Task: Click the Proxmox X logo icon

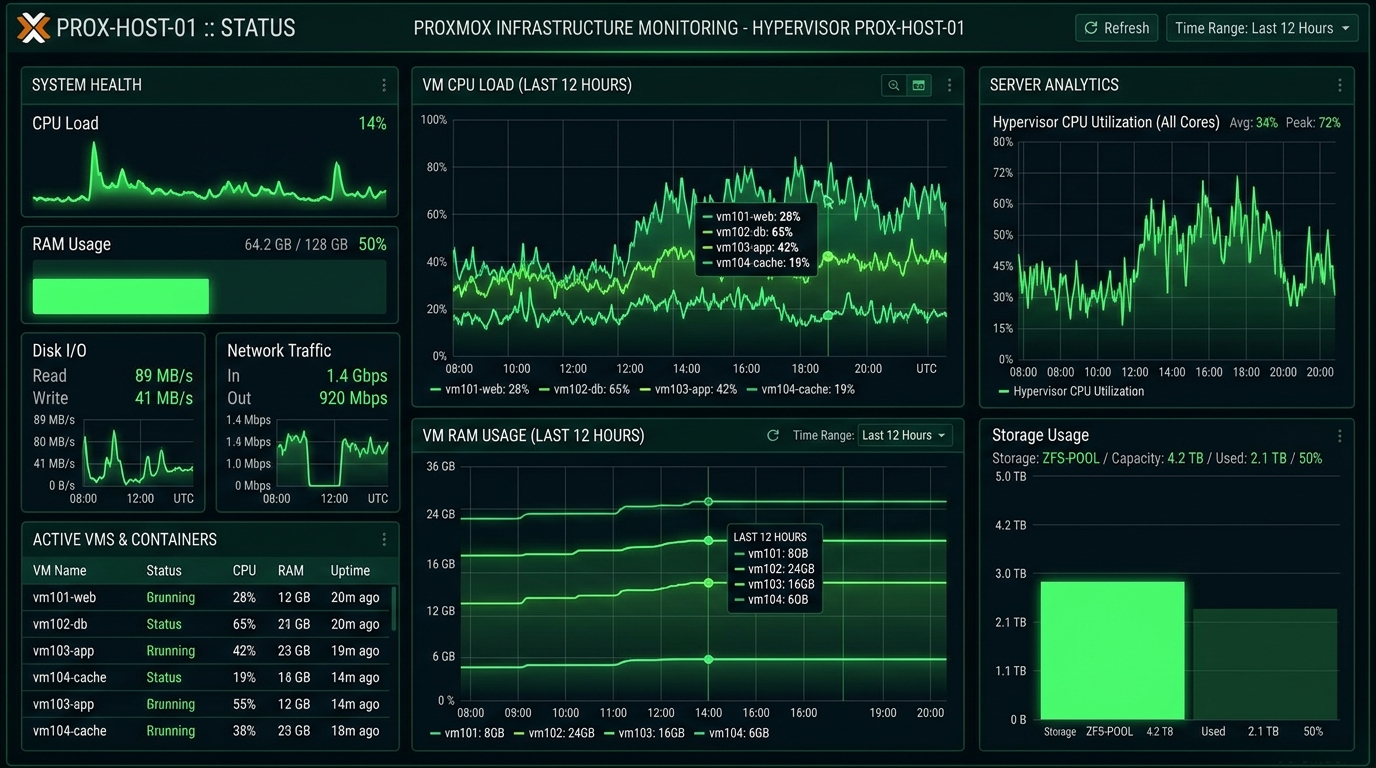Action: pos(33,28)
